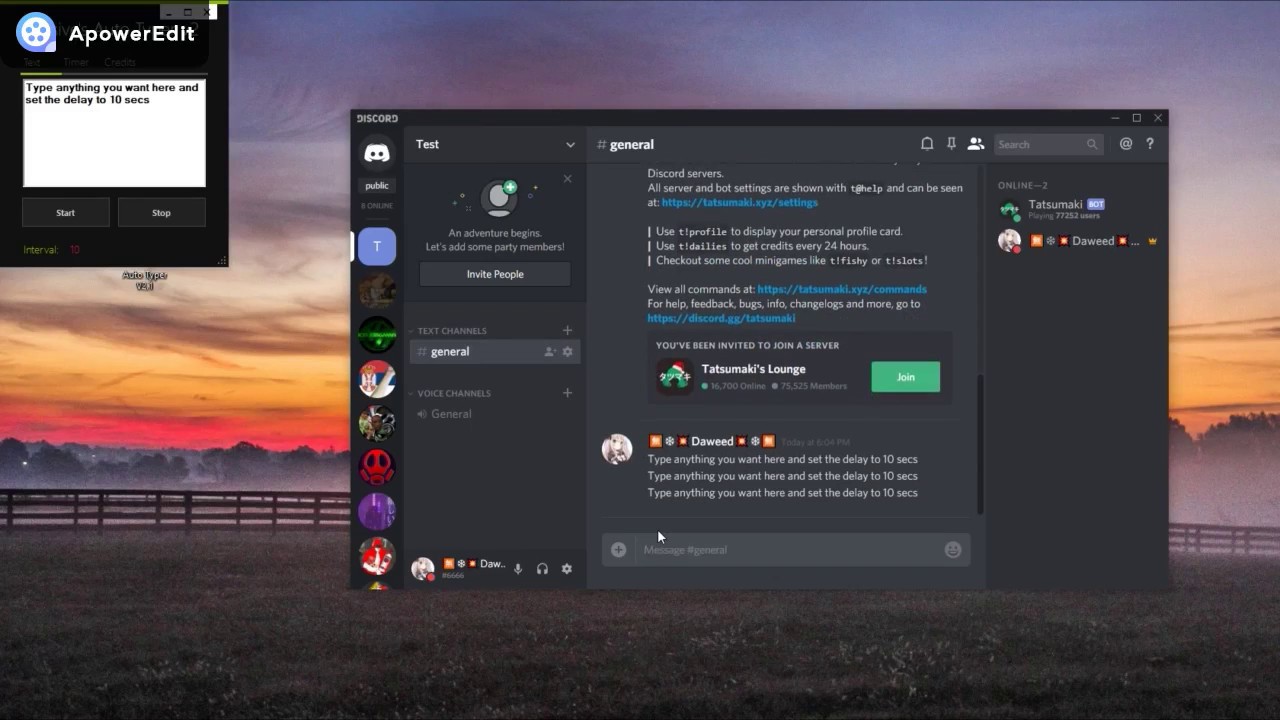Screen dimensions: 1280x720
Task: Click the Auto Typer text area
Action: click(x=114, y=133)
